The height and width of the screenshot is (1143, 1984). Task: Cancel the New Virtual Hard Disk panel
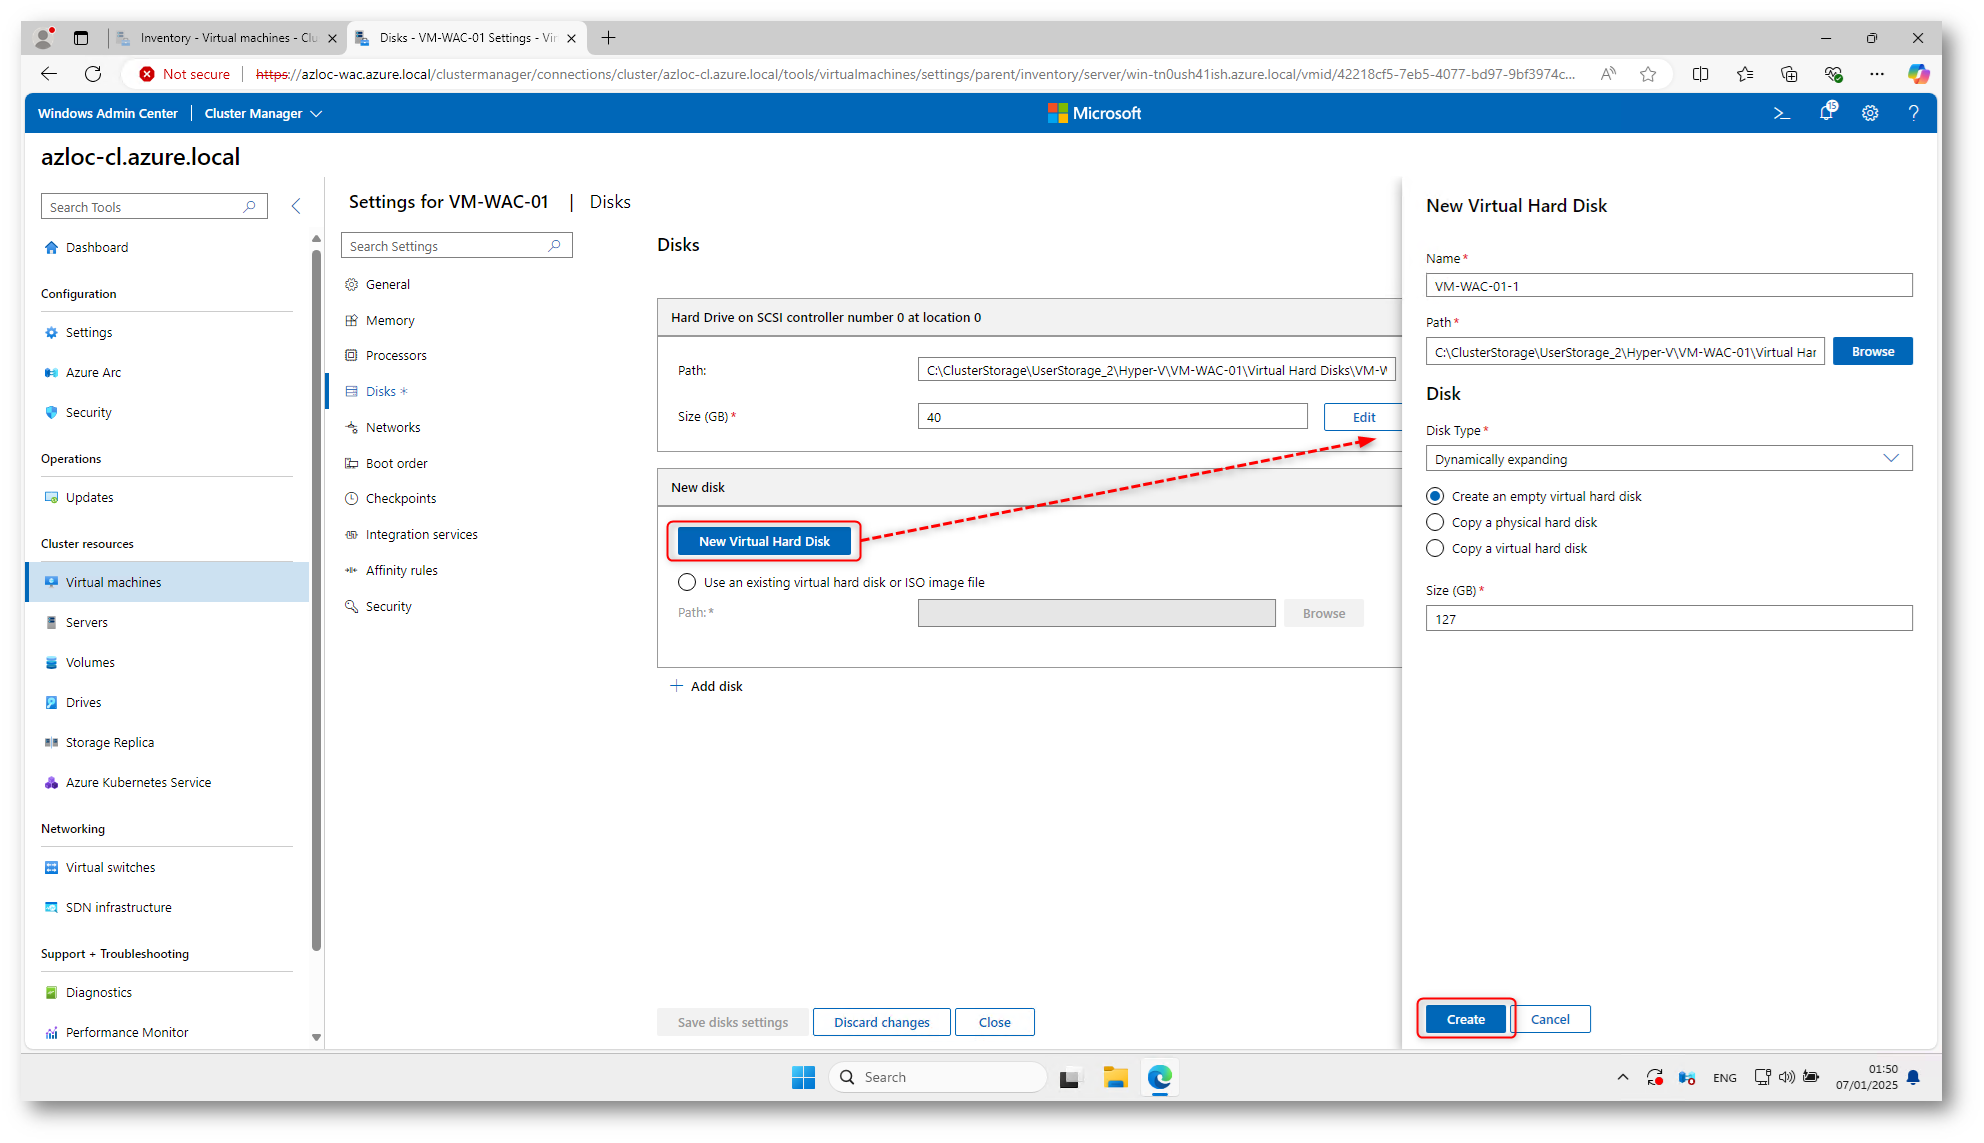coord(1549,1019)
